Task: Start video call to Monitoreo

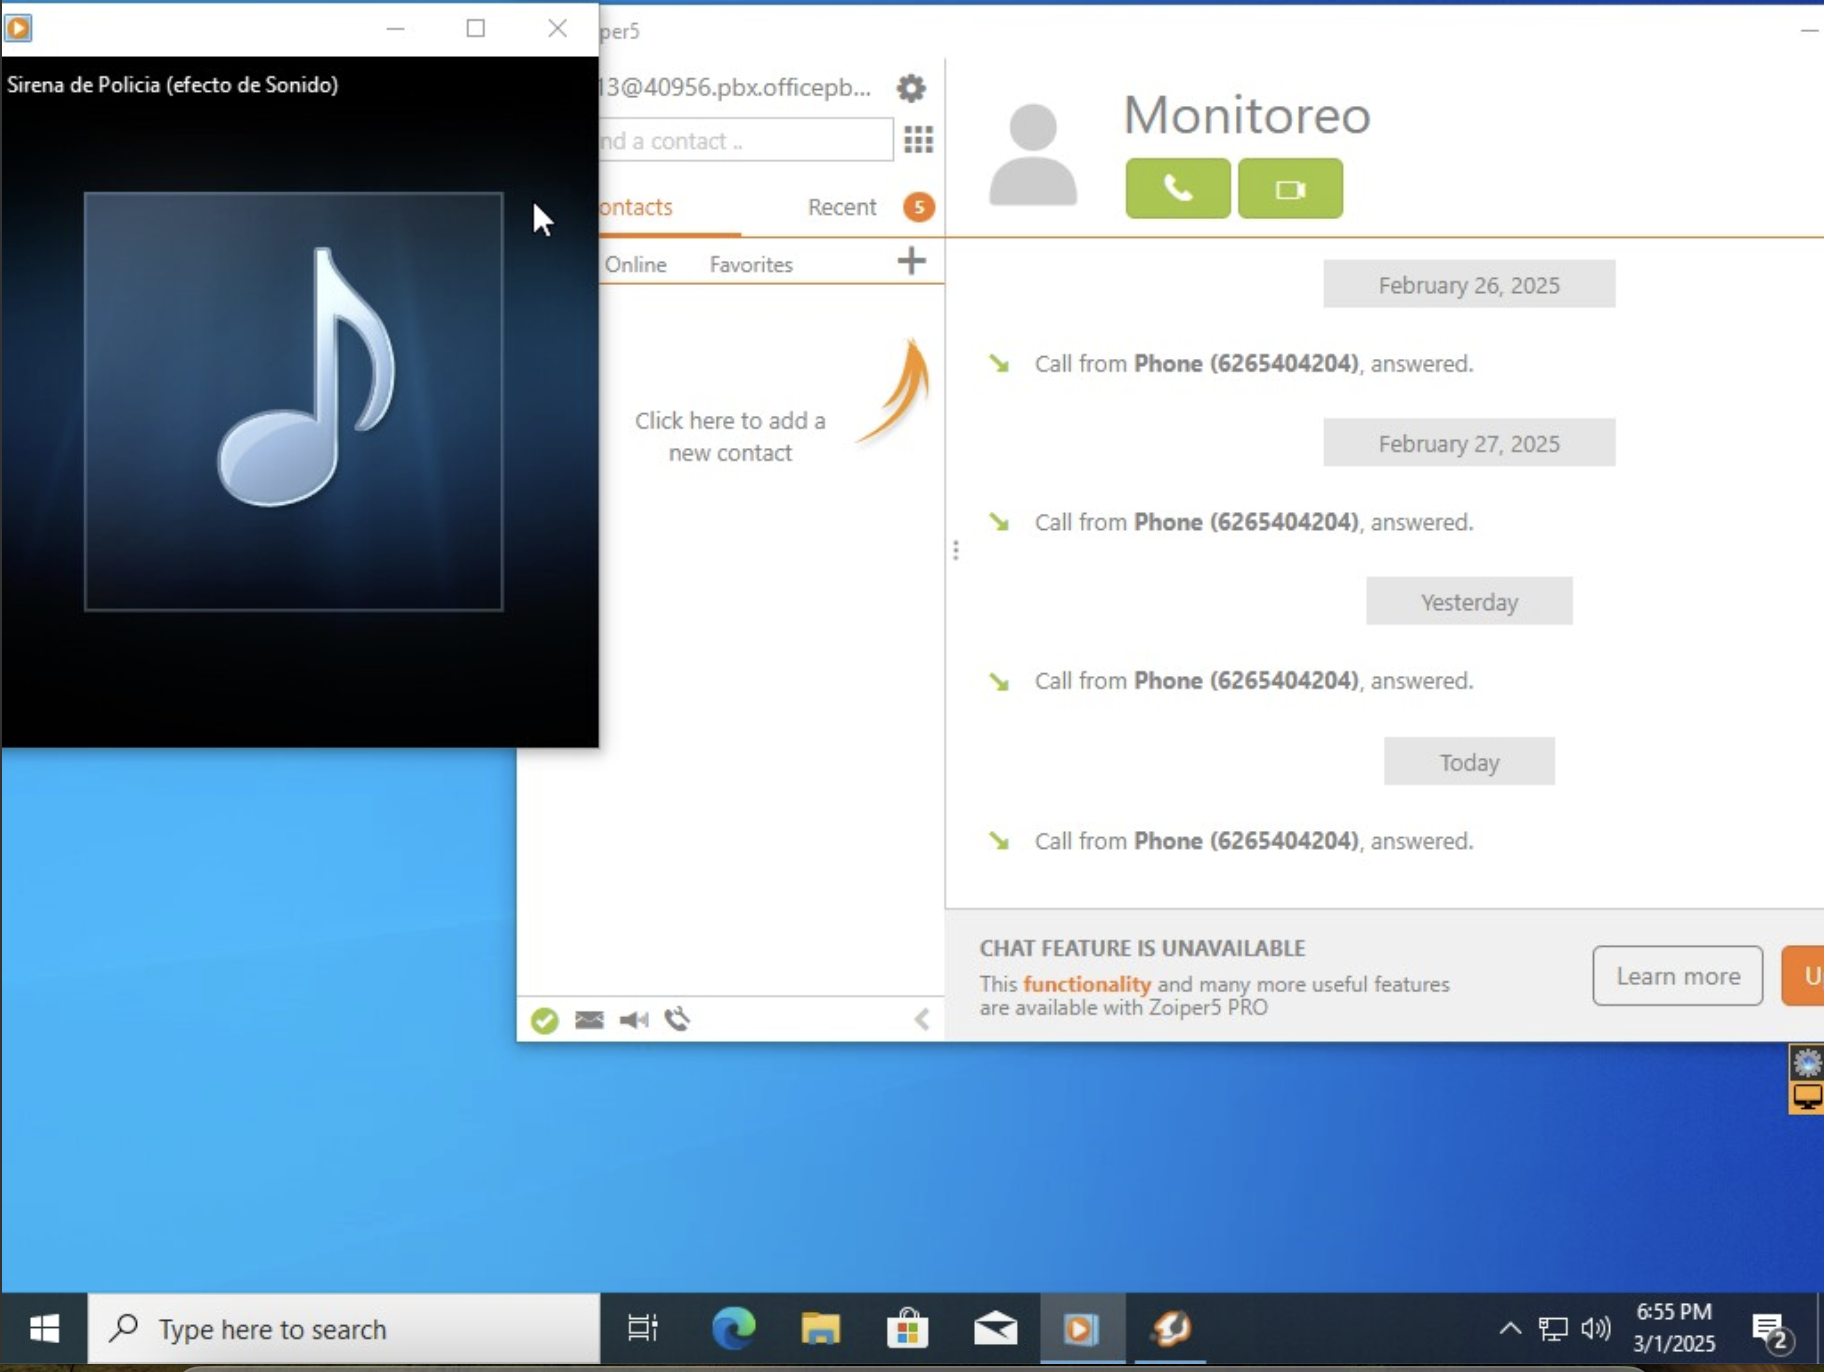Action: 1290,188
